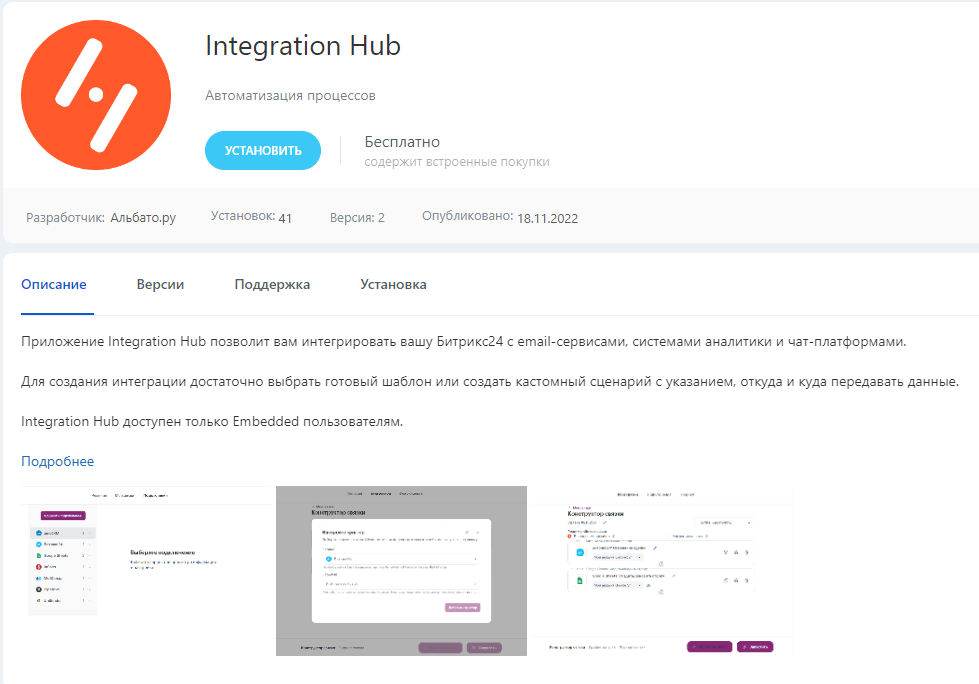979x684 pixels.
Task: Click the Версия: 2 text
Action: [x=357, y=218]
